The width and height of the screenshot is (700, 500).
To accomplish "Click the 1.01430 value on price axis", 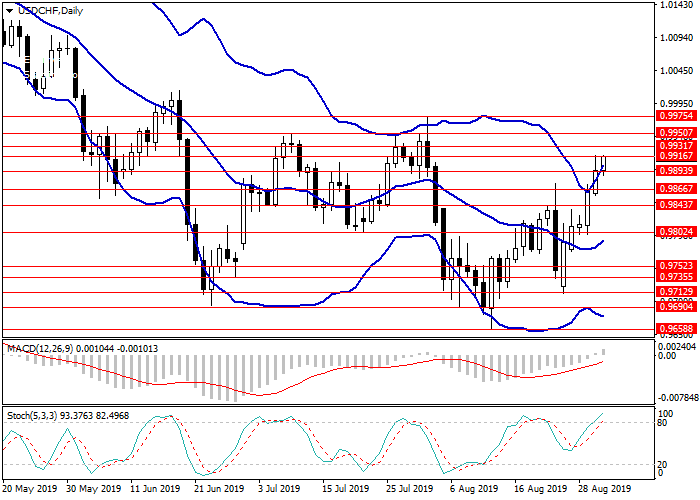I will [677, 5].
